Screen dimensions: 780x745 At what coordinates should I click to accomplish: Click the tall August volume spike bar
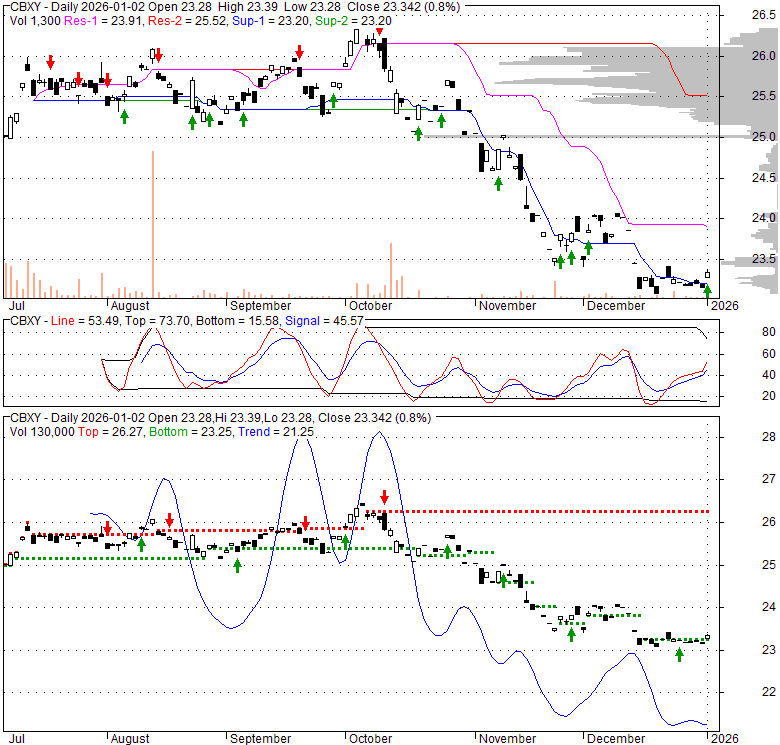click(x=153, y=224)
